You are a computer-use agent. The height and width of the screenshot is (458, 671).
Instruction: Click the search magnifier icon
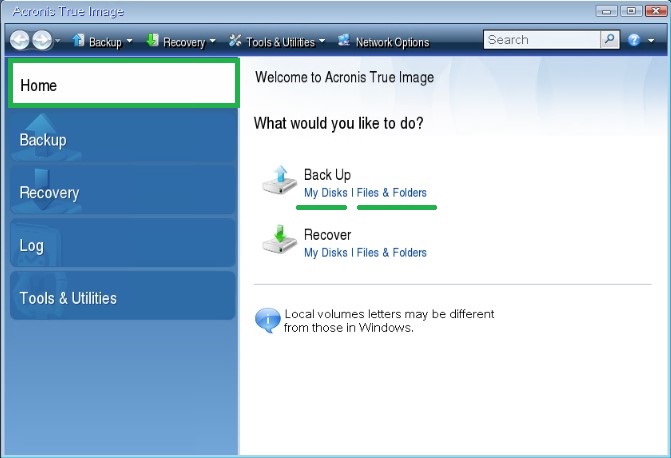609,40
